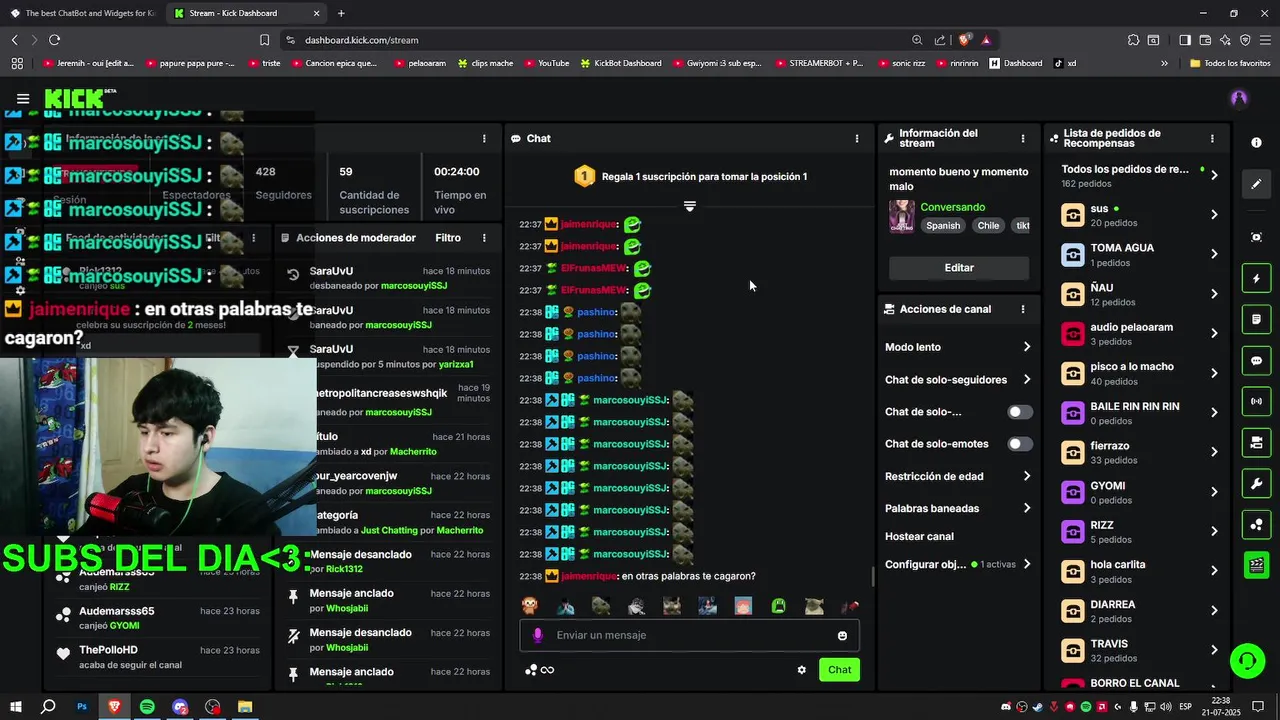The image size is (1280, 720).
Task: Open chat settings gear
Action: pos(801,670)
